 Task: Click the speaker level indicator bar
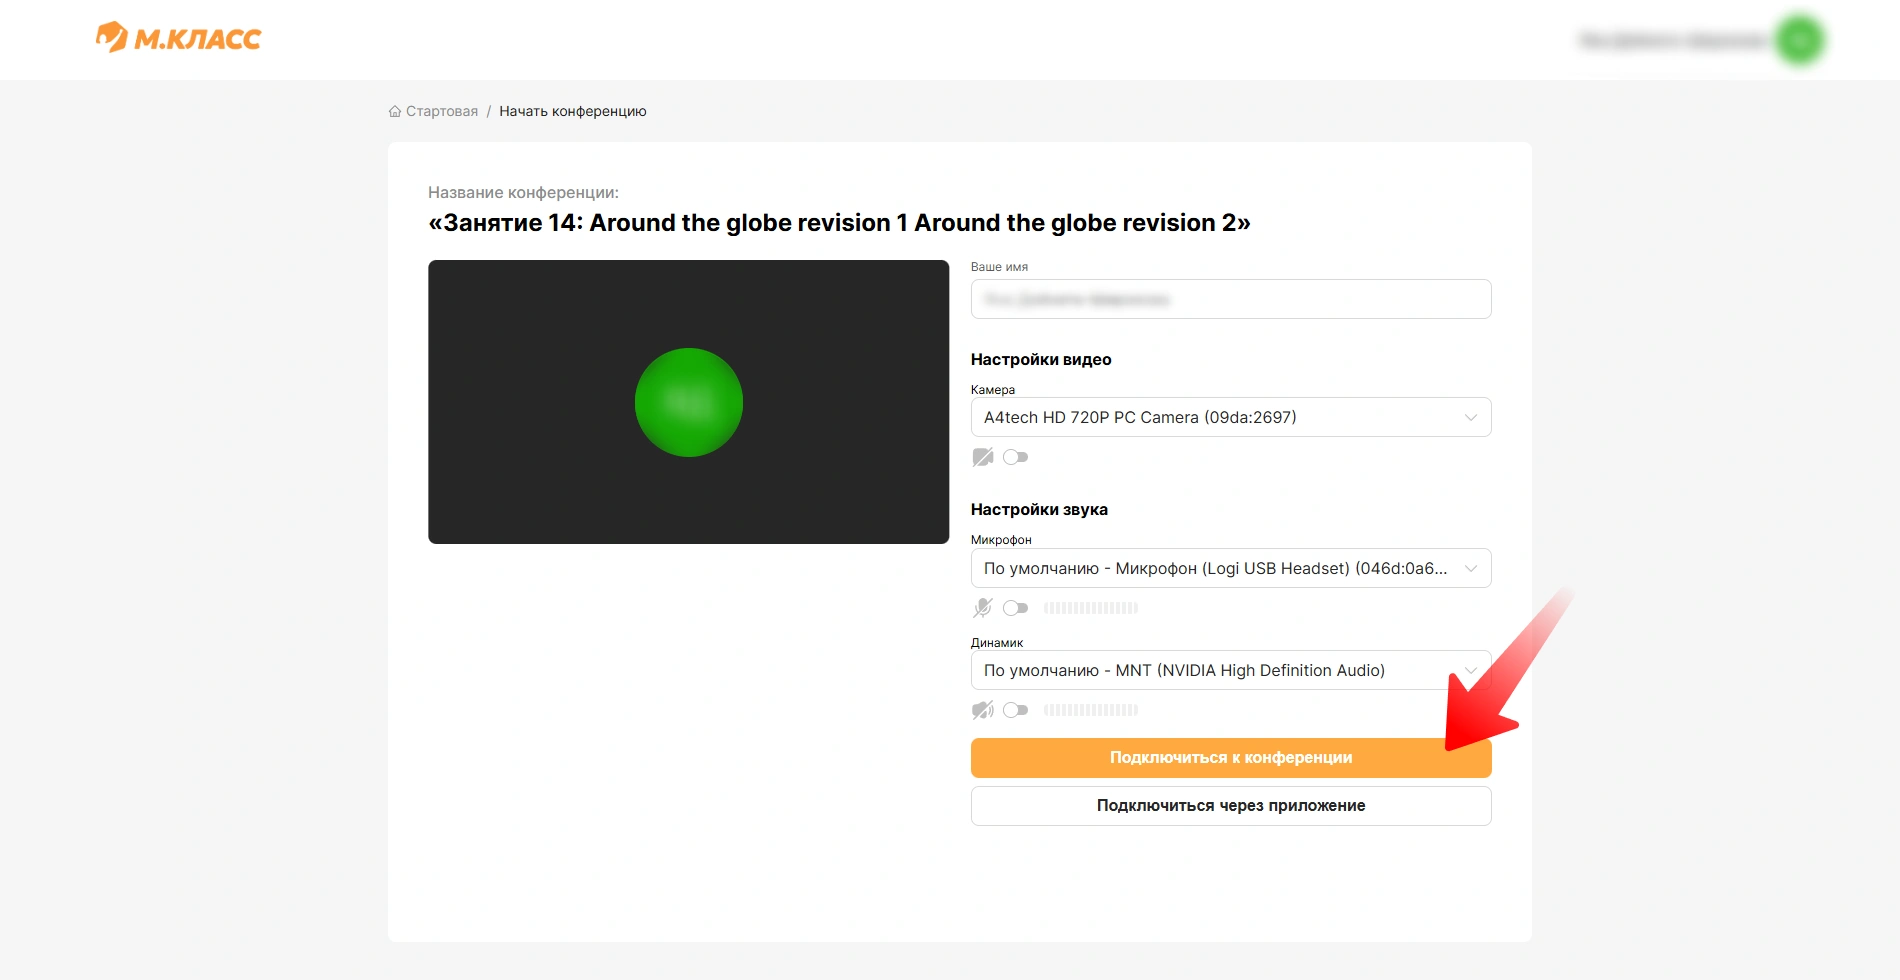click(1090, 710)
